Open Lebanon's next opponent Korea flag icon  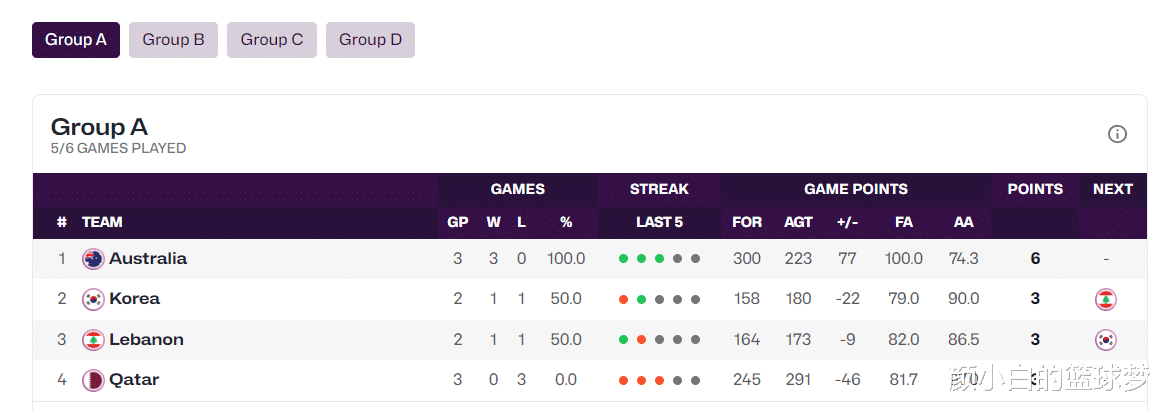(x=1106, y=340)
